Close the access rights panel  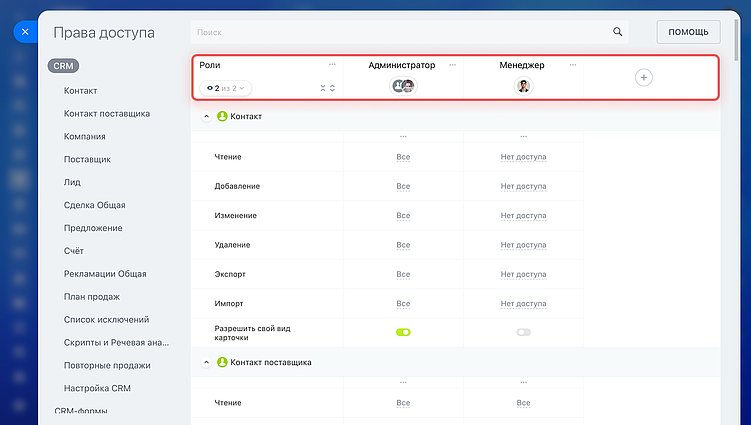tap(25, 32)
